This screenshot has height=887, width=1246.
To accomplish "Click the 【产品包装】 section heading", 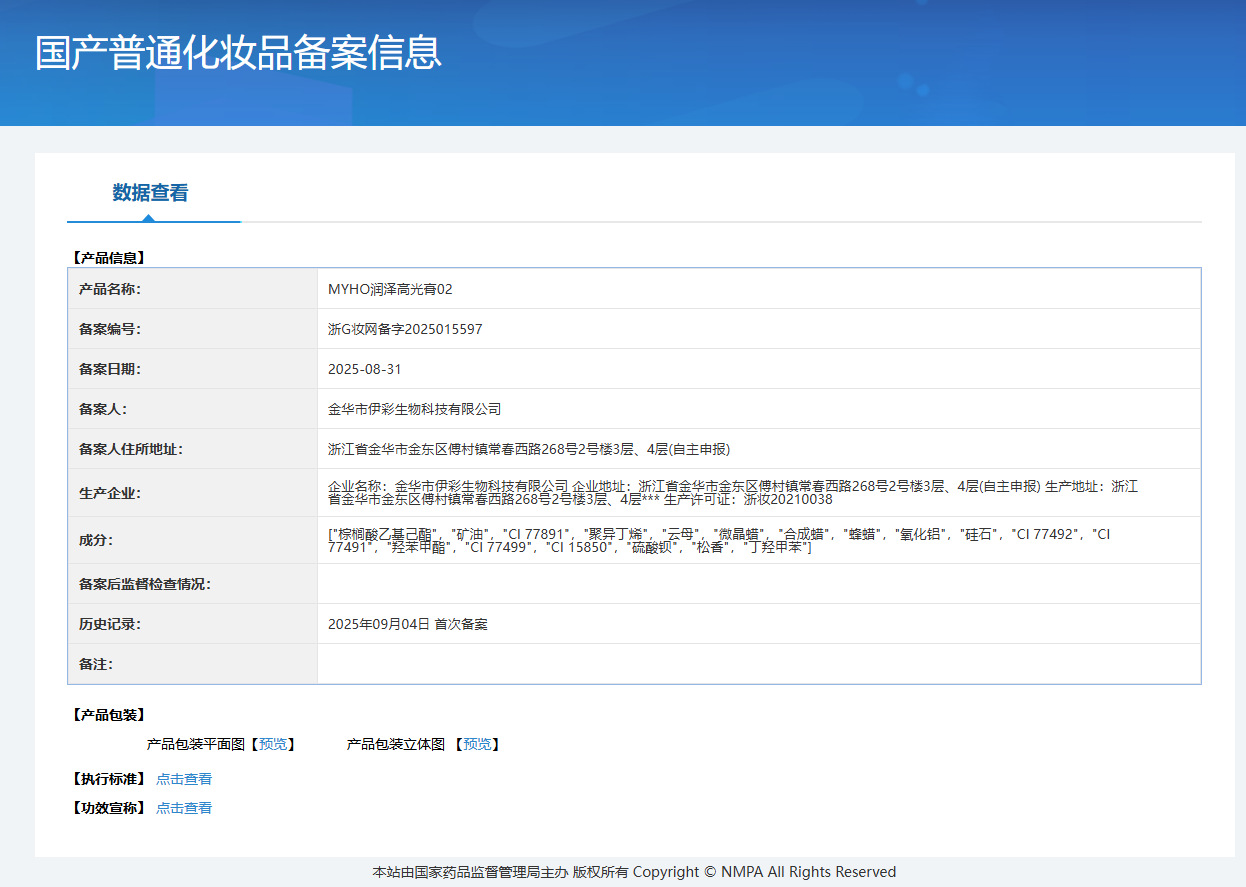I will (x=108, y=715).
